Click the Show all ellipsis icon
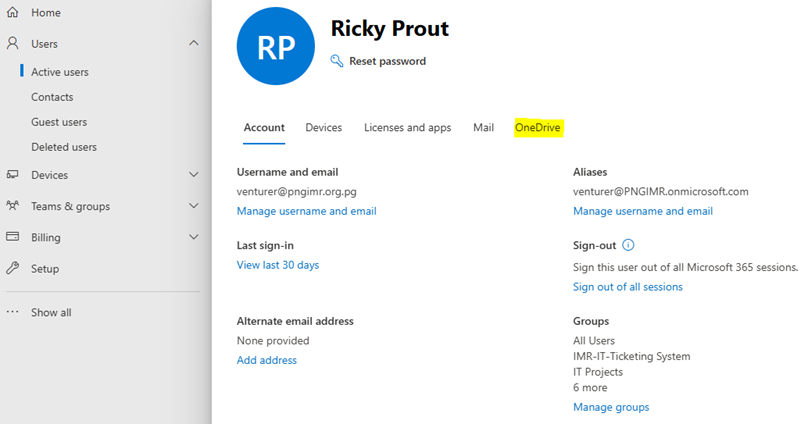Image resolution: width=808 pixels, height=424 pixels. pyautogui.click(x=13, y=312)
